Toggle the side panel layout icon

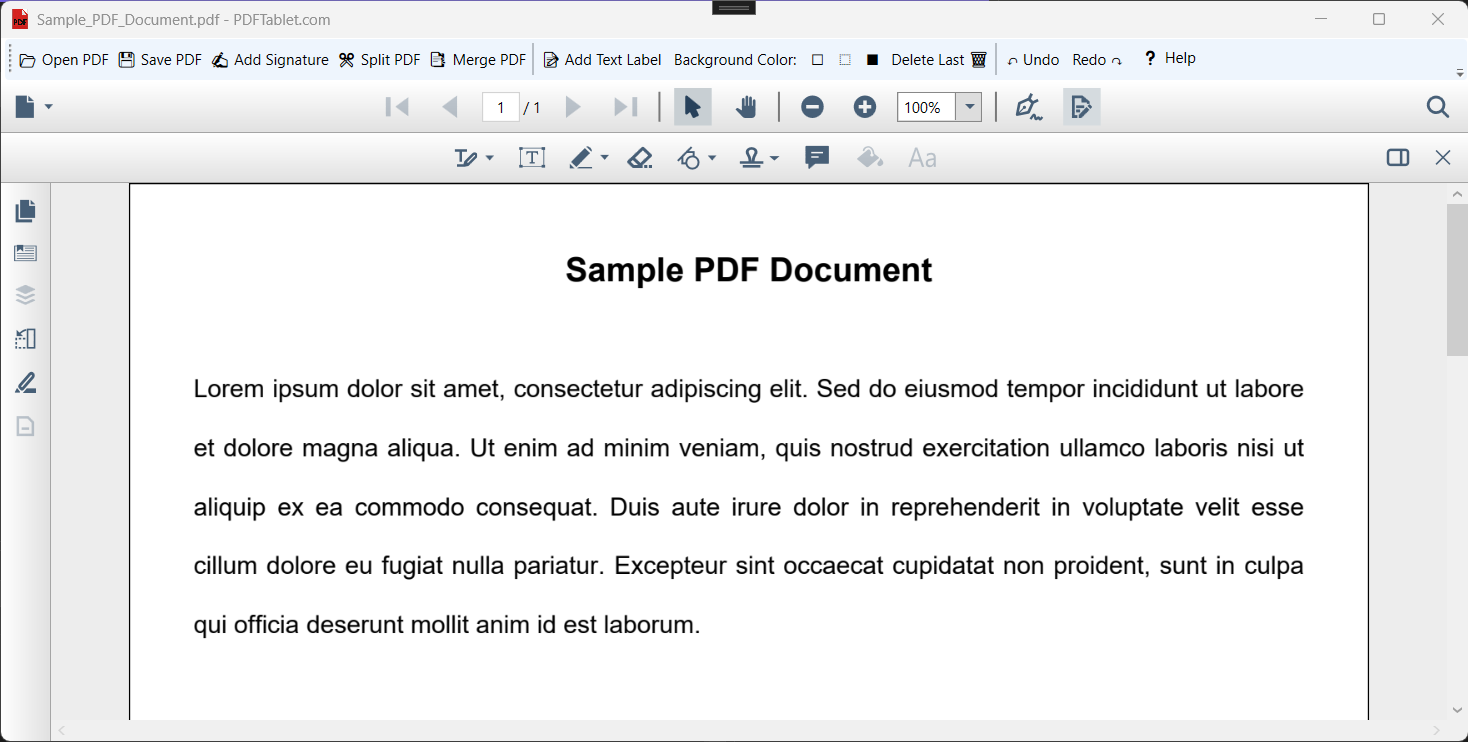(x=1398, y=158)
